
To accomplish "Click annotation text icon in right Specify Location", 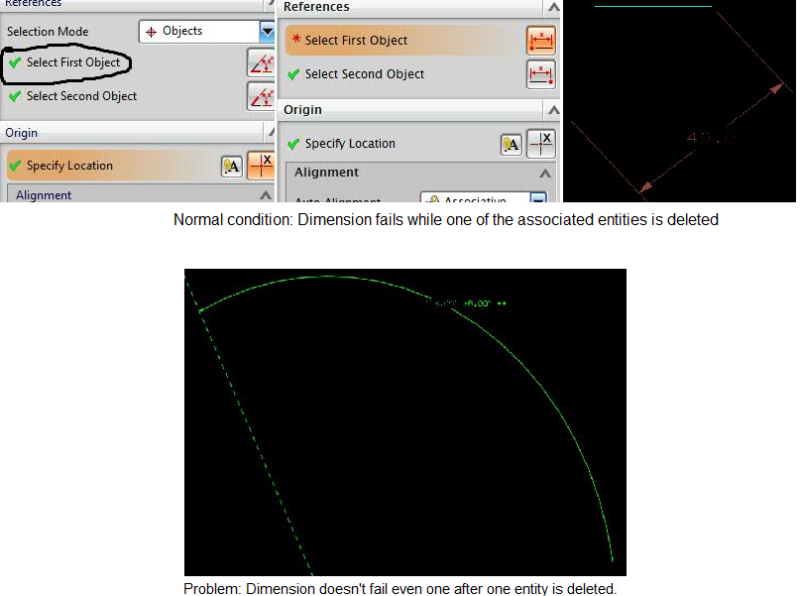I will click(x=511, y=145).
